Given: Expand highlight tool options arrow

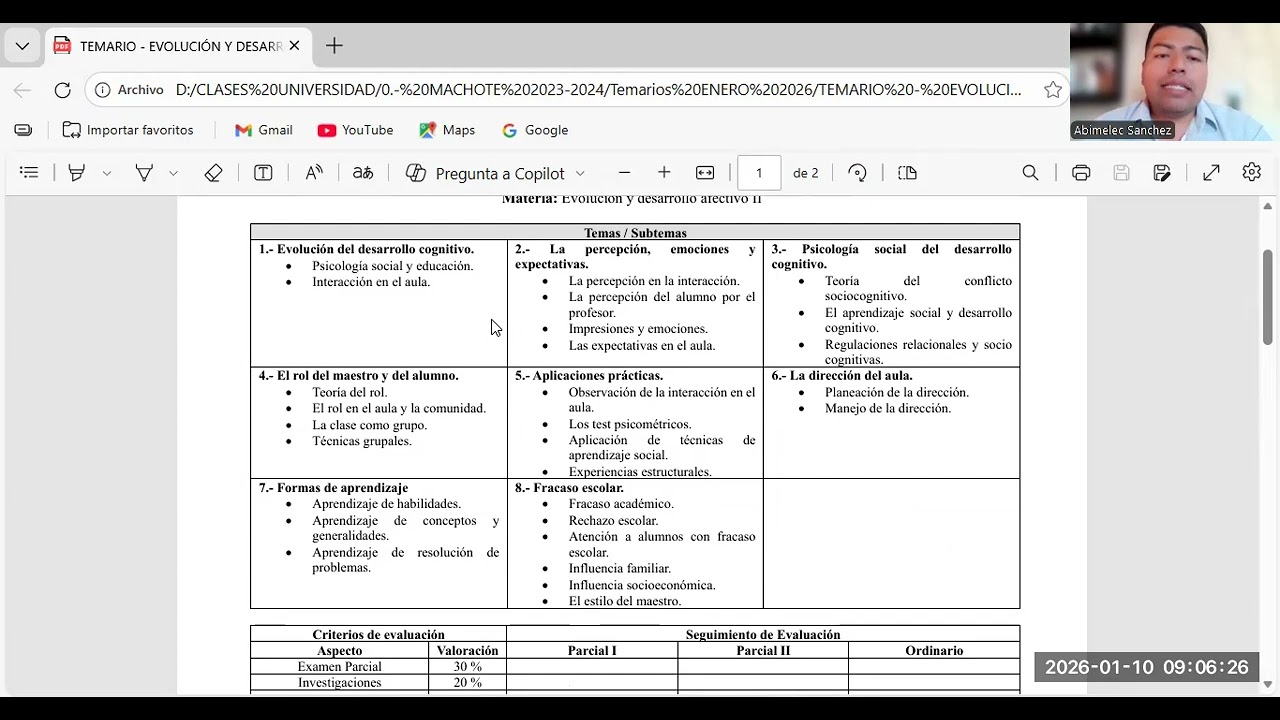Looking at the screenshot, I should click(x=106, y=173).
